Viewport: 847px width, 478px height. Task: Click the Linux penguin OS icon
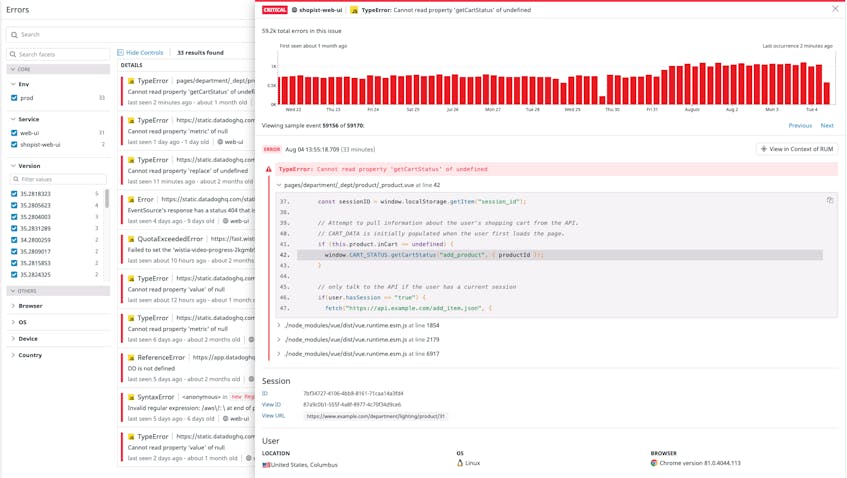460,463
